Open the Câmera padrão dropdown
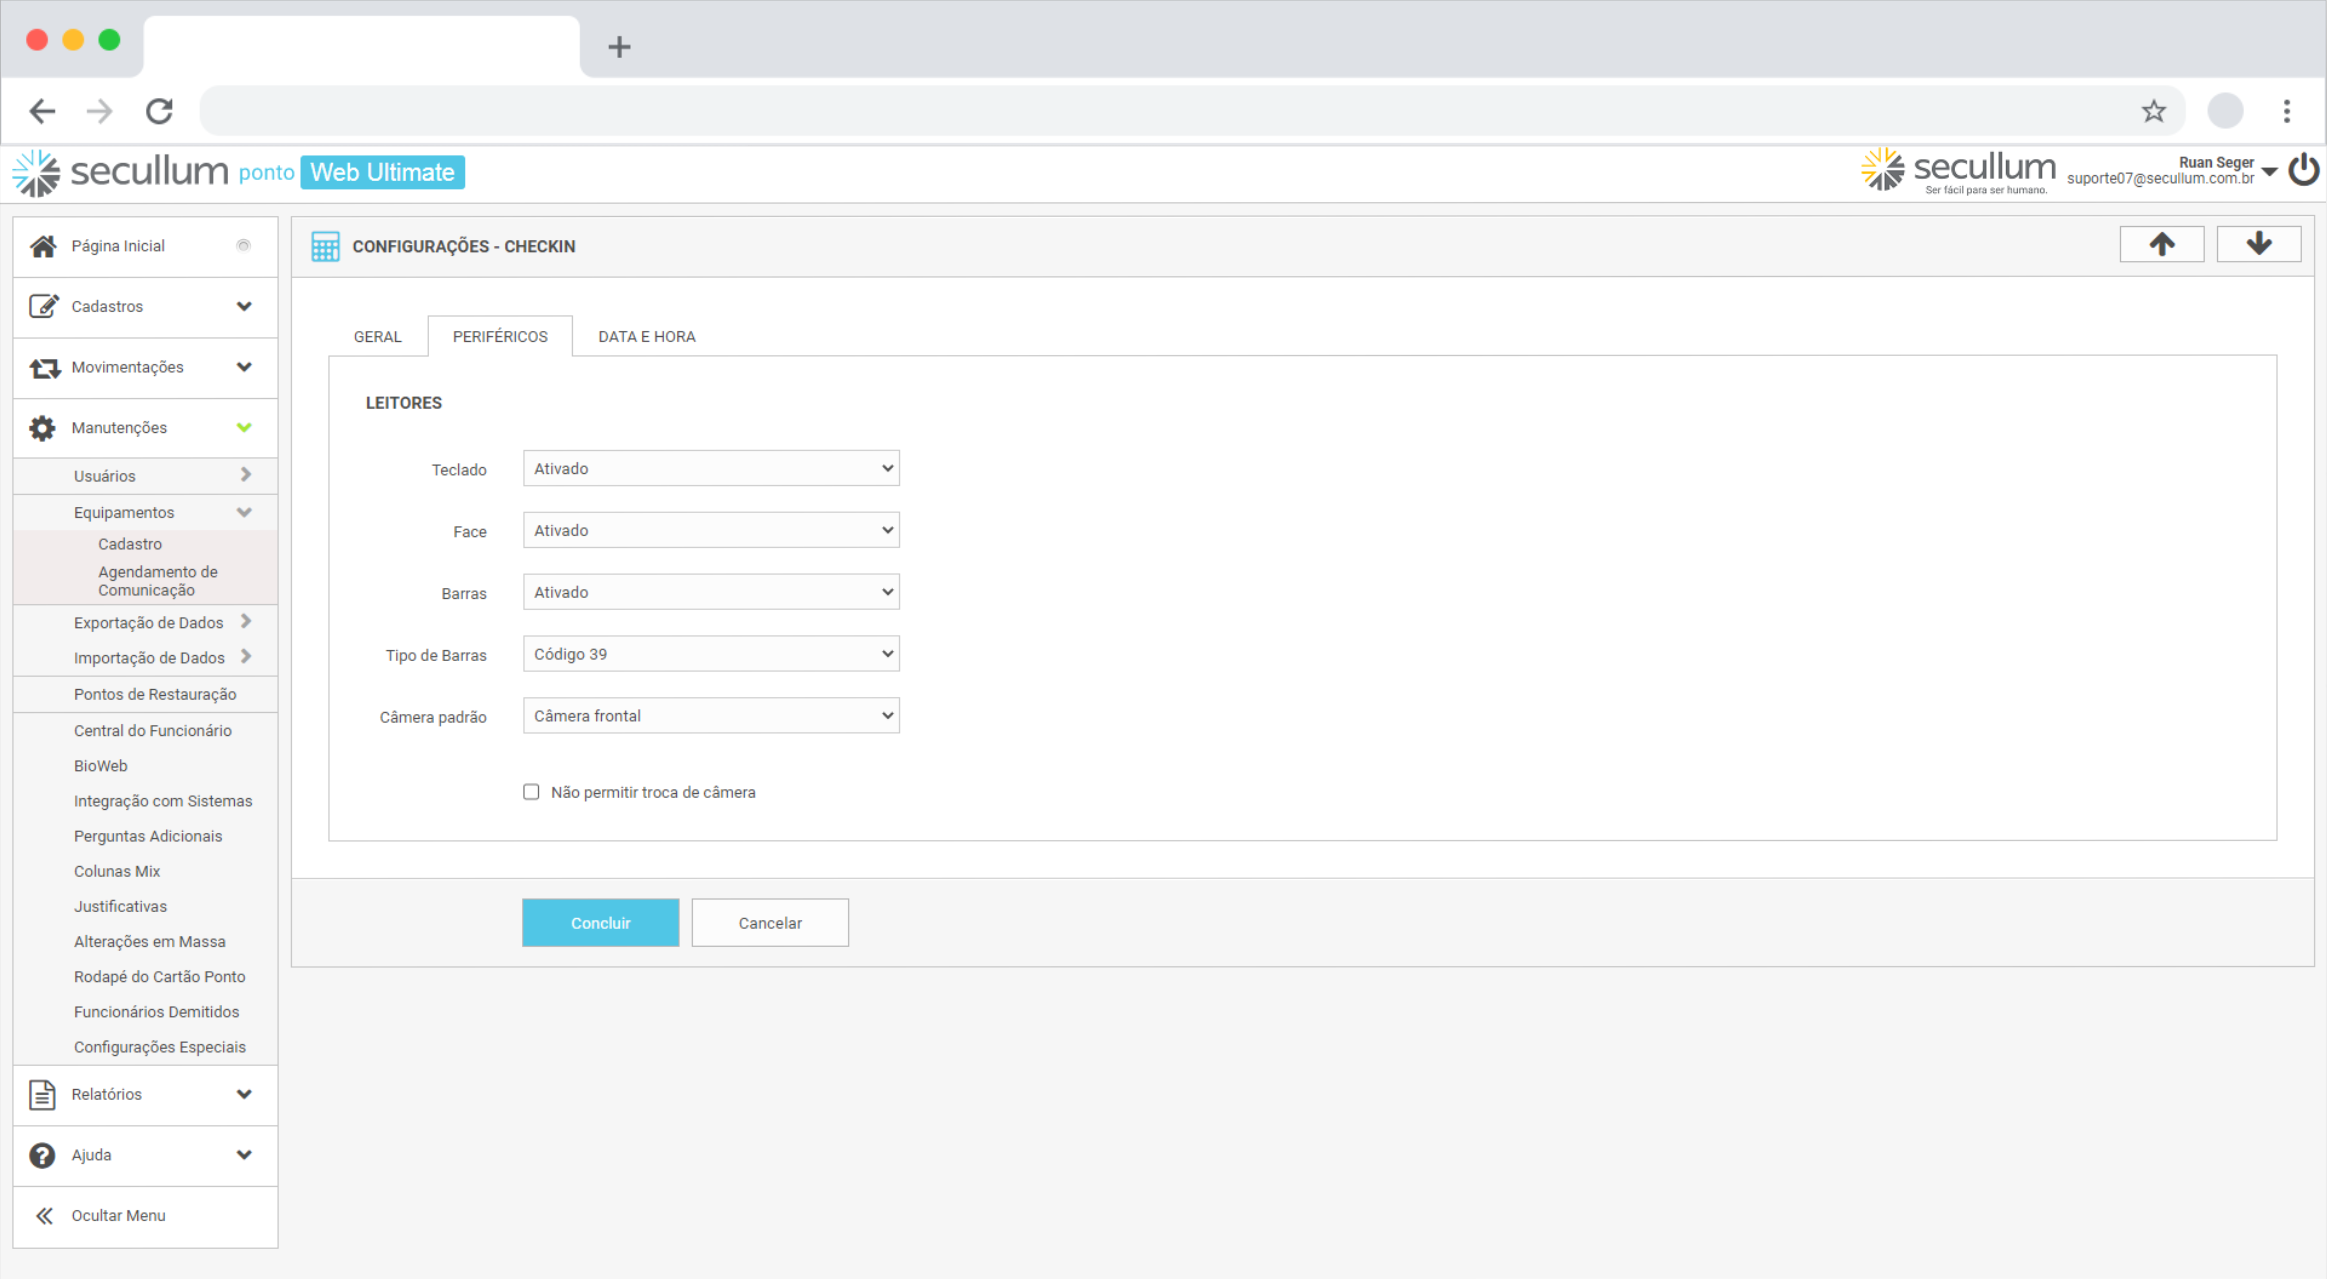Viewport: 2327px width, 1279px height. pyautogui.click(x=710, y=716)
